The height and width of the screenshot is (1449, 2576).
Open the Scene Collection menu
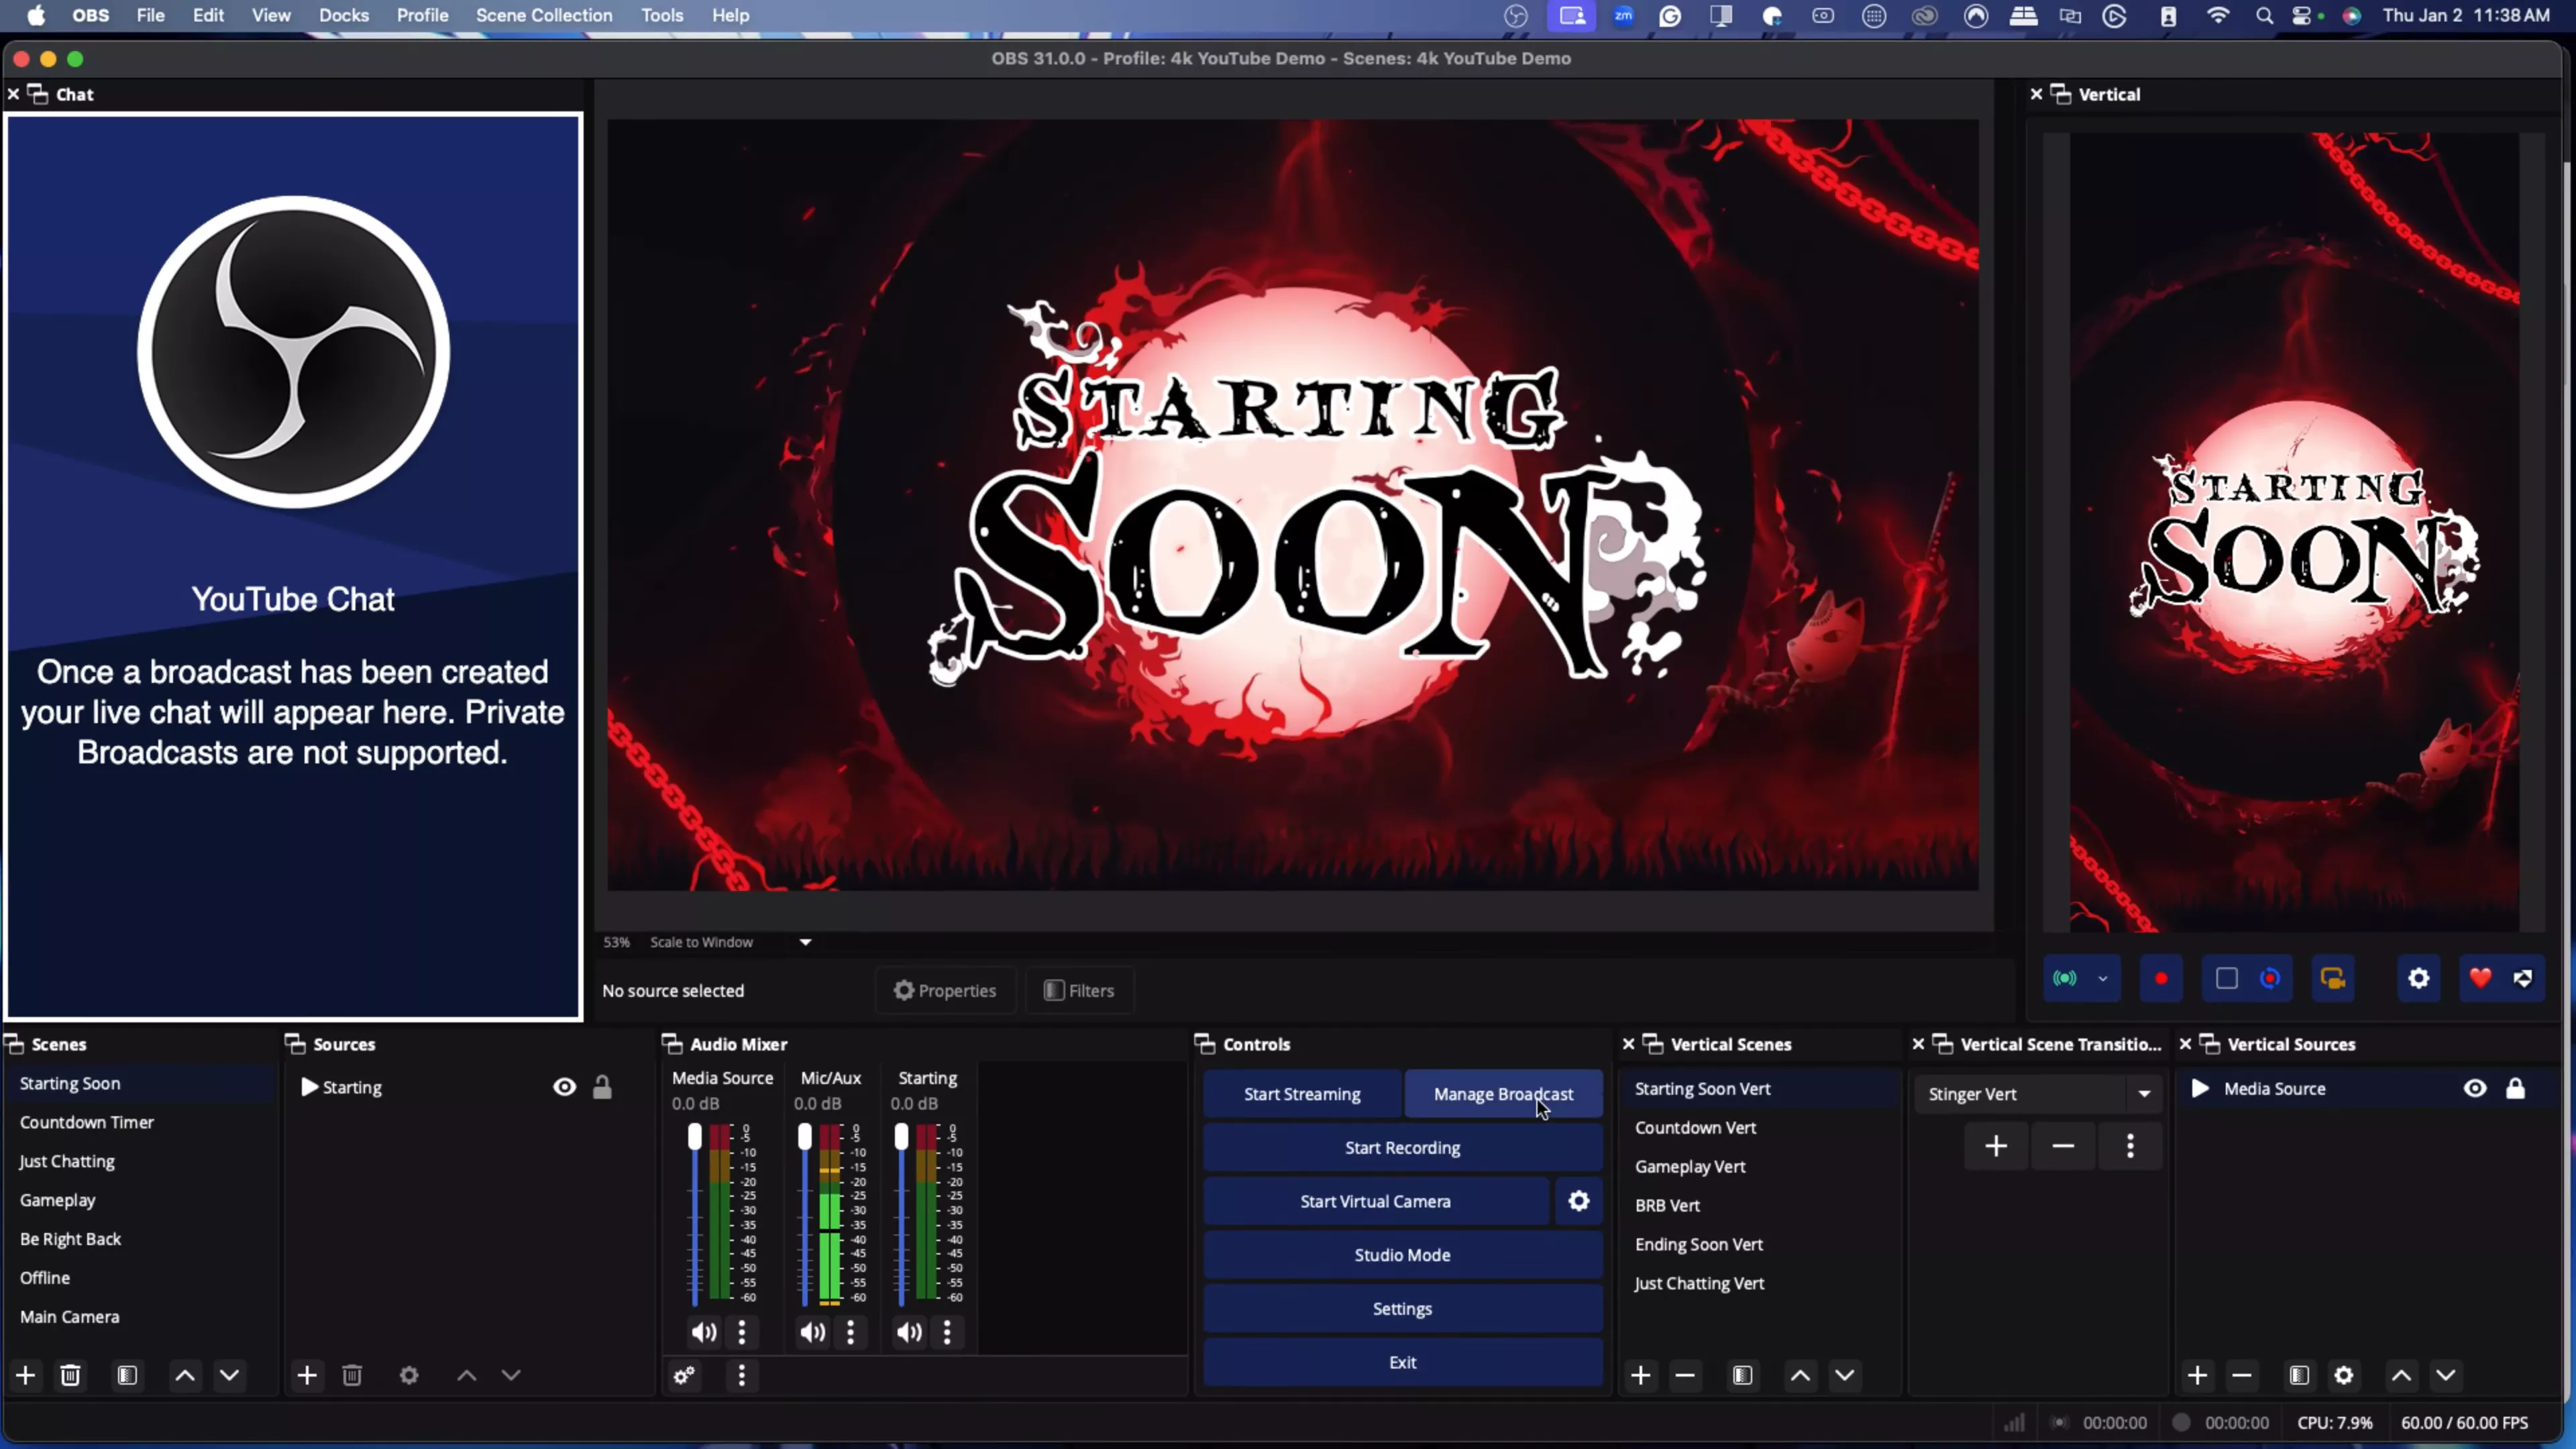[x=544, y=15]
